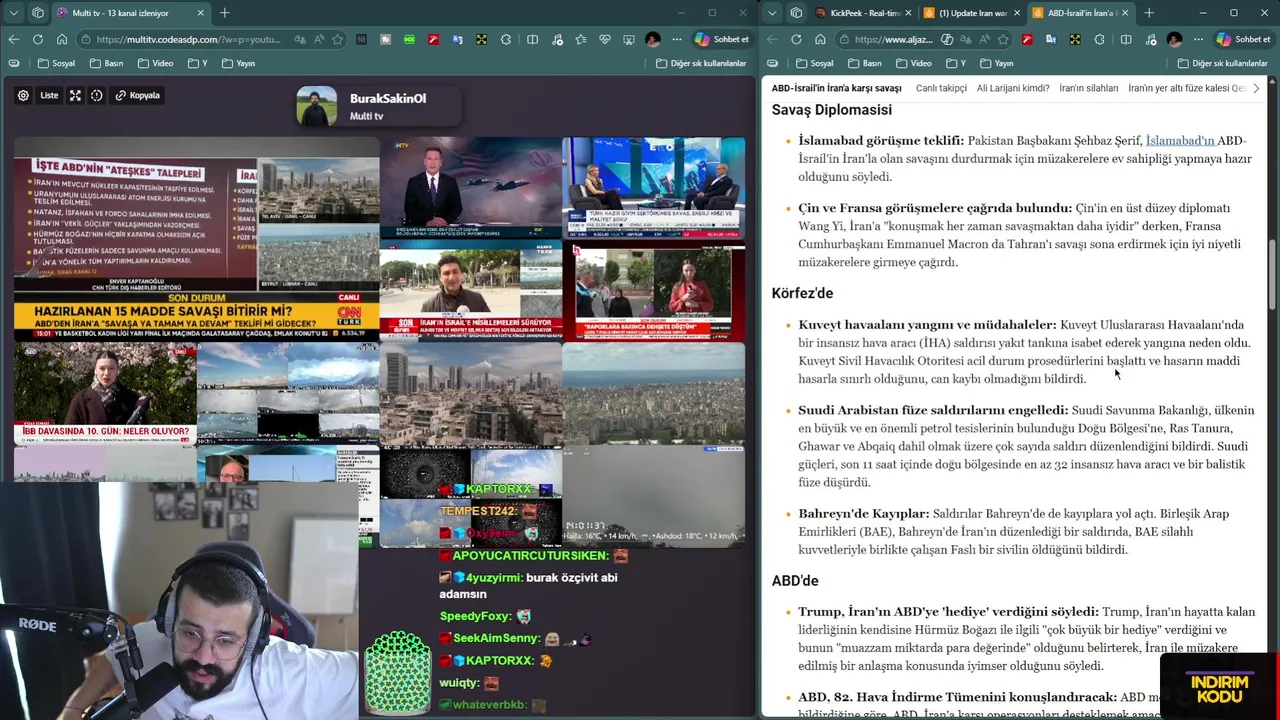The image size is (1280, 720).
Task: Open Basın bookmarks folder in left browser
Action: click(107, 63)
